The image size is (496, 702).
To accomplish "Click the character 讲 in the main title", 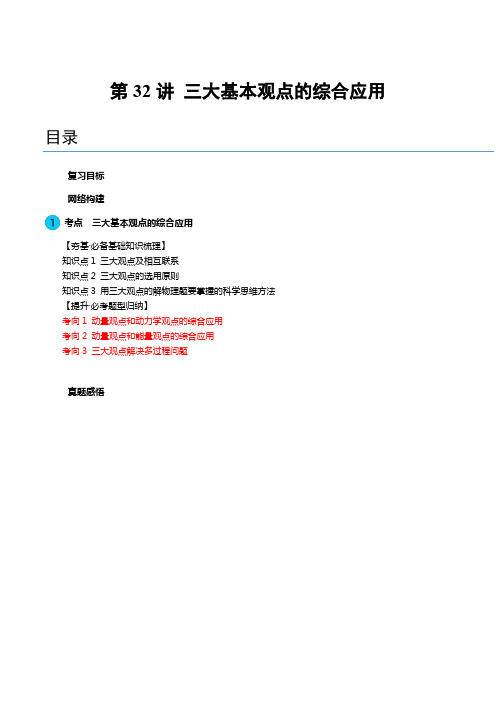I will tap(165, 91).
